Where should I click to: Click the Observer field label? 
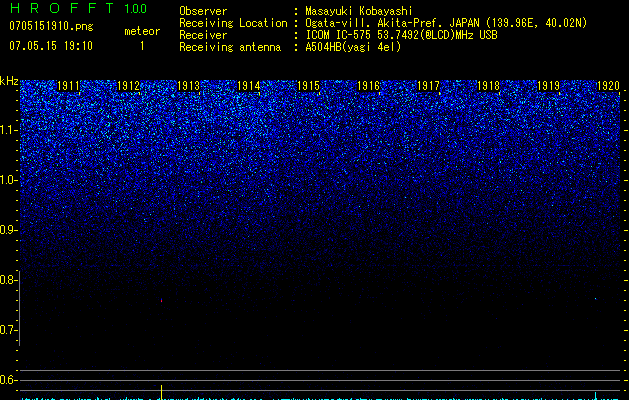(x=203, y=11)
